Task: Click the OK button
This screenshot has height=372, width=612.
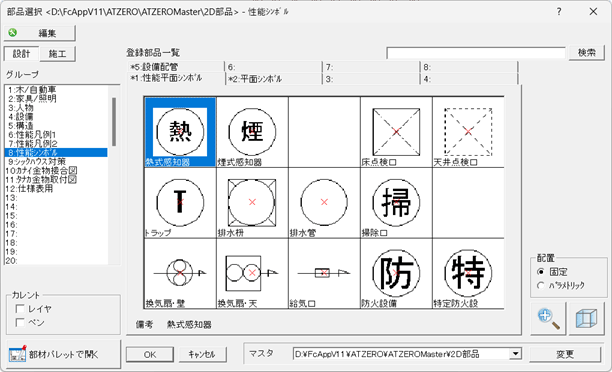Action: click(x=150, y=354)
